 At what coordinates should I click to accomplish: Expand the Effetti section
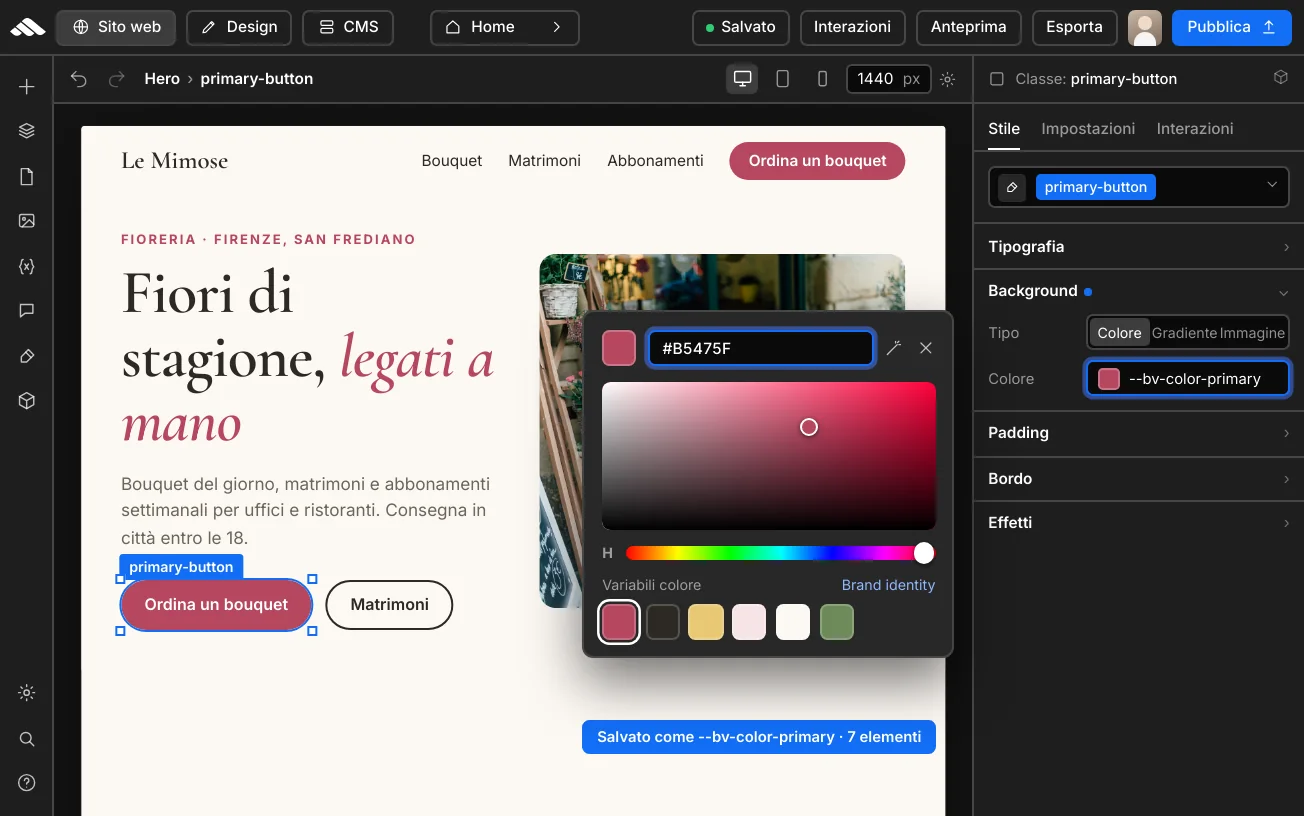[1139, 523]
